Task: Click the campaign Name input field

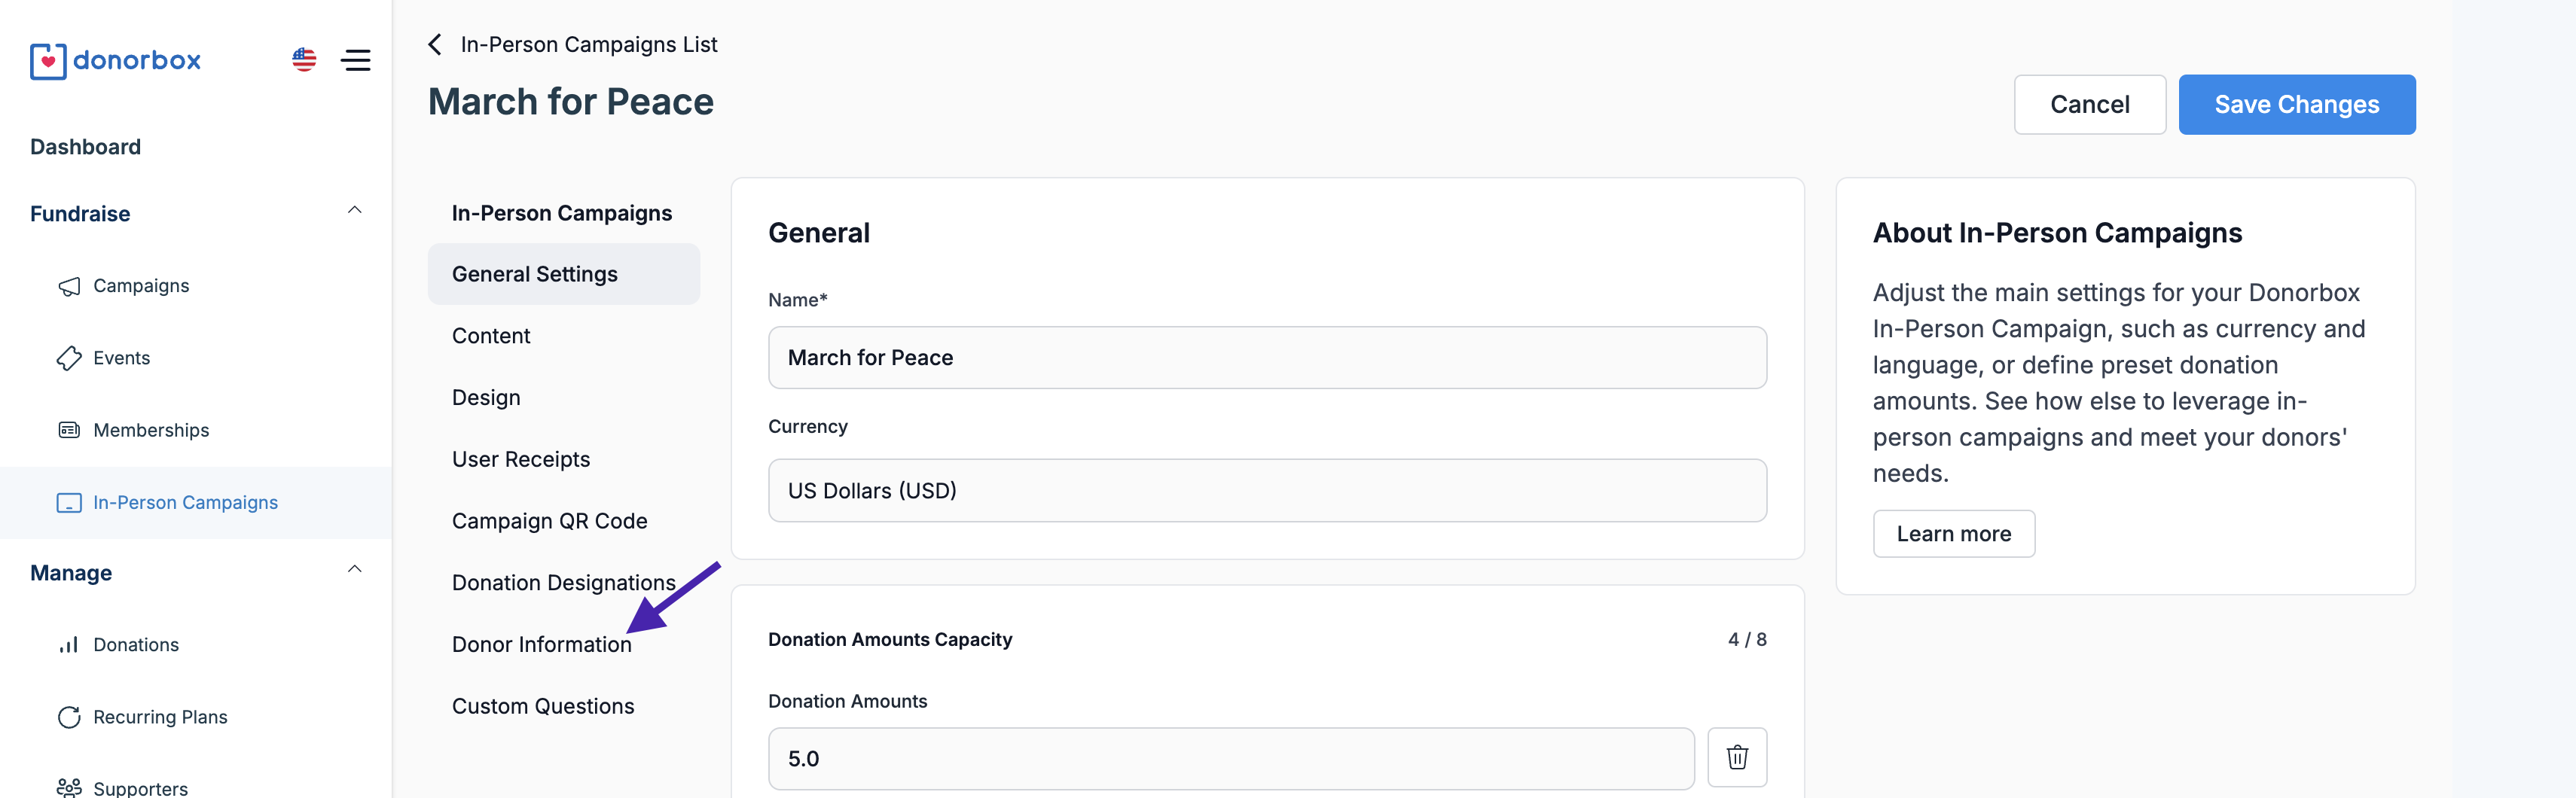Action: 1266,358
